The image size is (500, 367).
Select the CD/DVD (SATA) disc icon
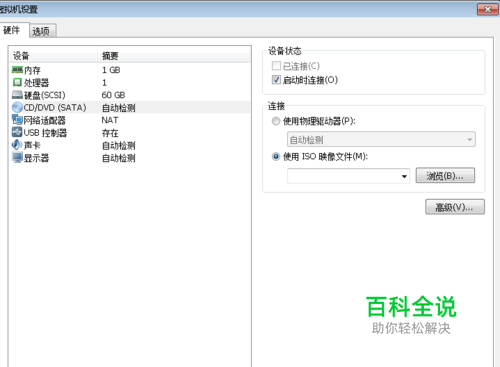17,107
